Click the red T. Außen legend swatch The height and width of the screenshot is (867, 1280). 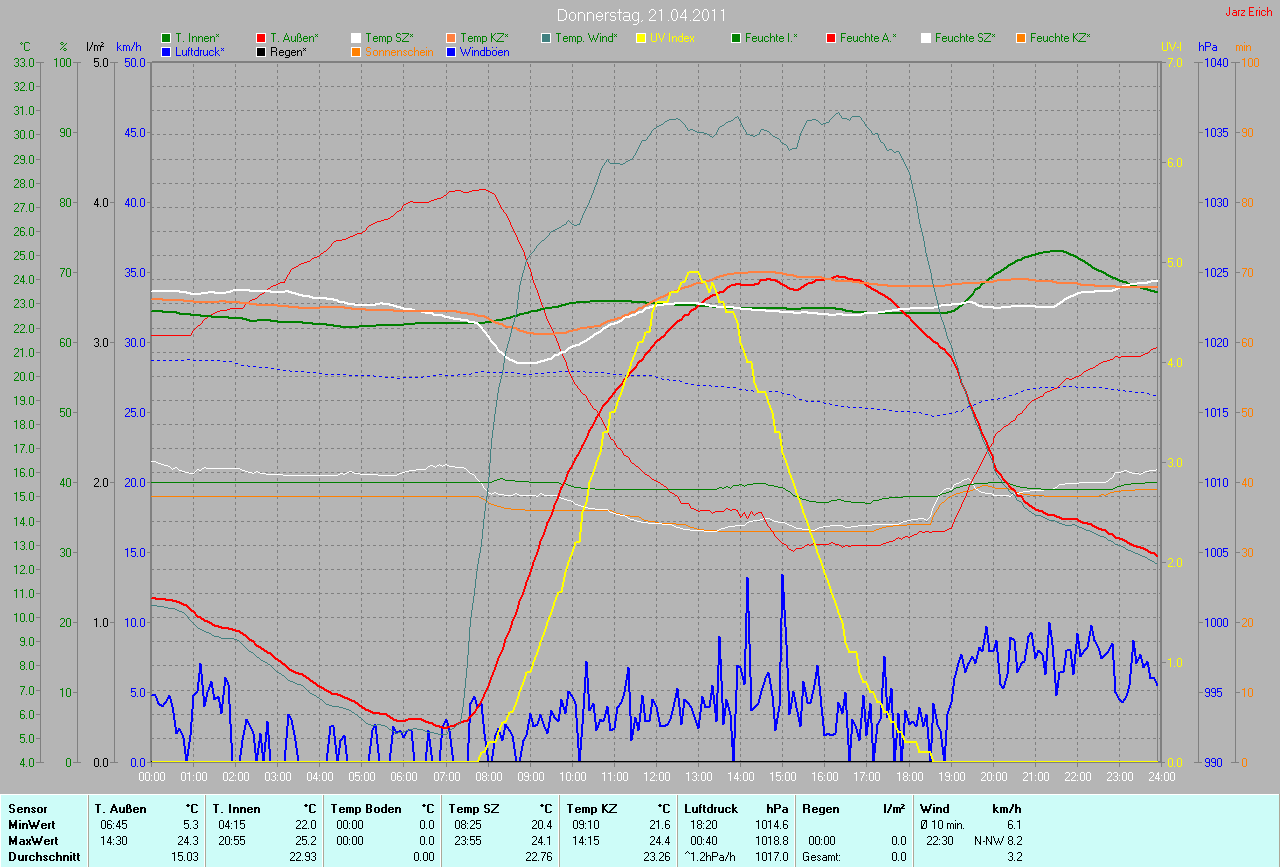(x=261, y=37)
